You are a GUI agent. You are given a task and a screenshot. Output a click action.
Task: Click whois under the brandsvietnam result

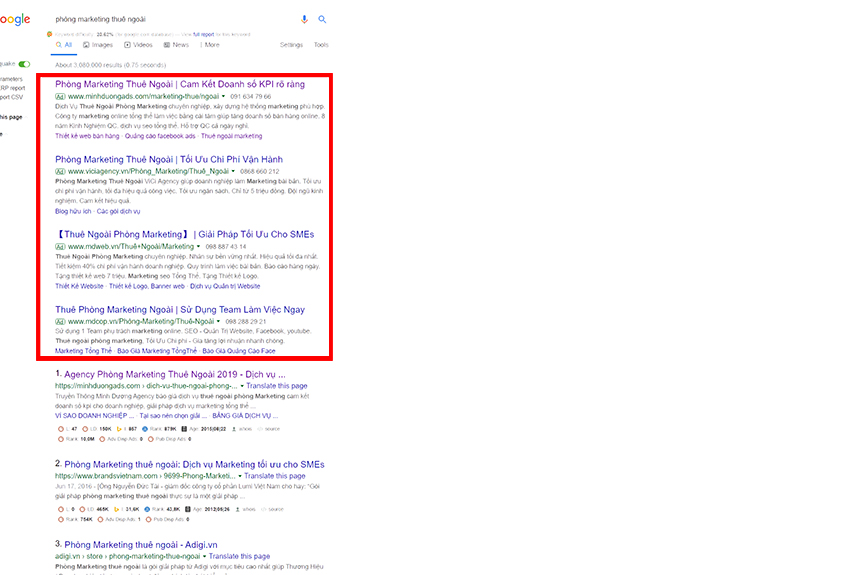tap(246, 509)
